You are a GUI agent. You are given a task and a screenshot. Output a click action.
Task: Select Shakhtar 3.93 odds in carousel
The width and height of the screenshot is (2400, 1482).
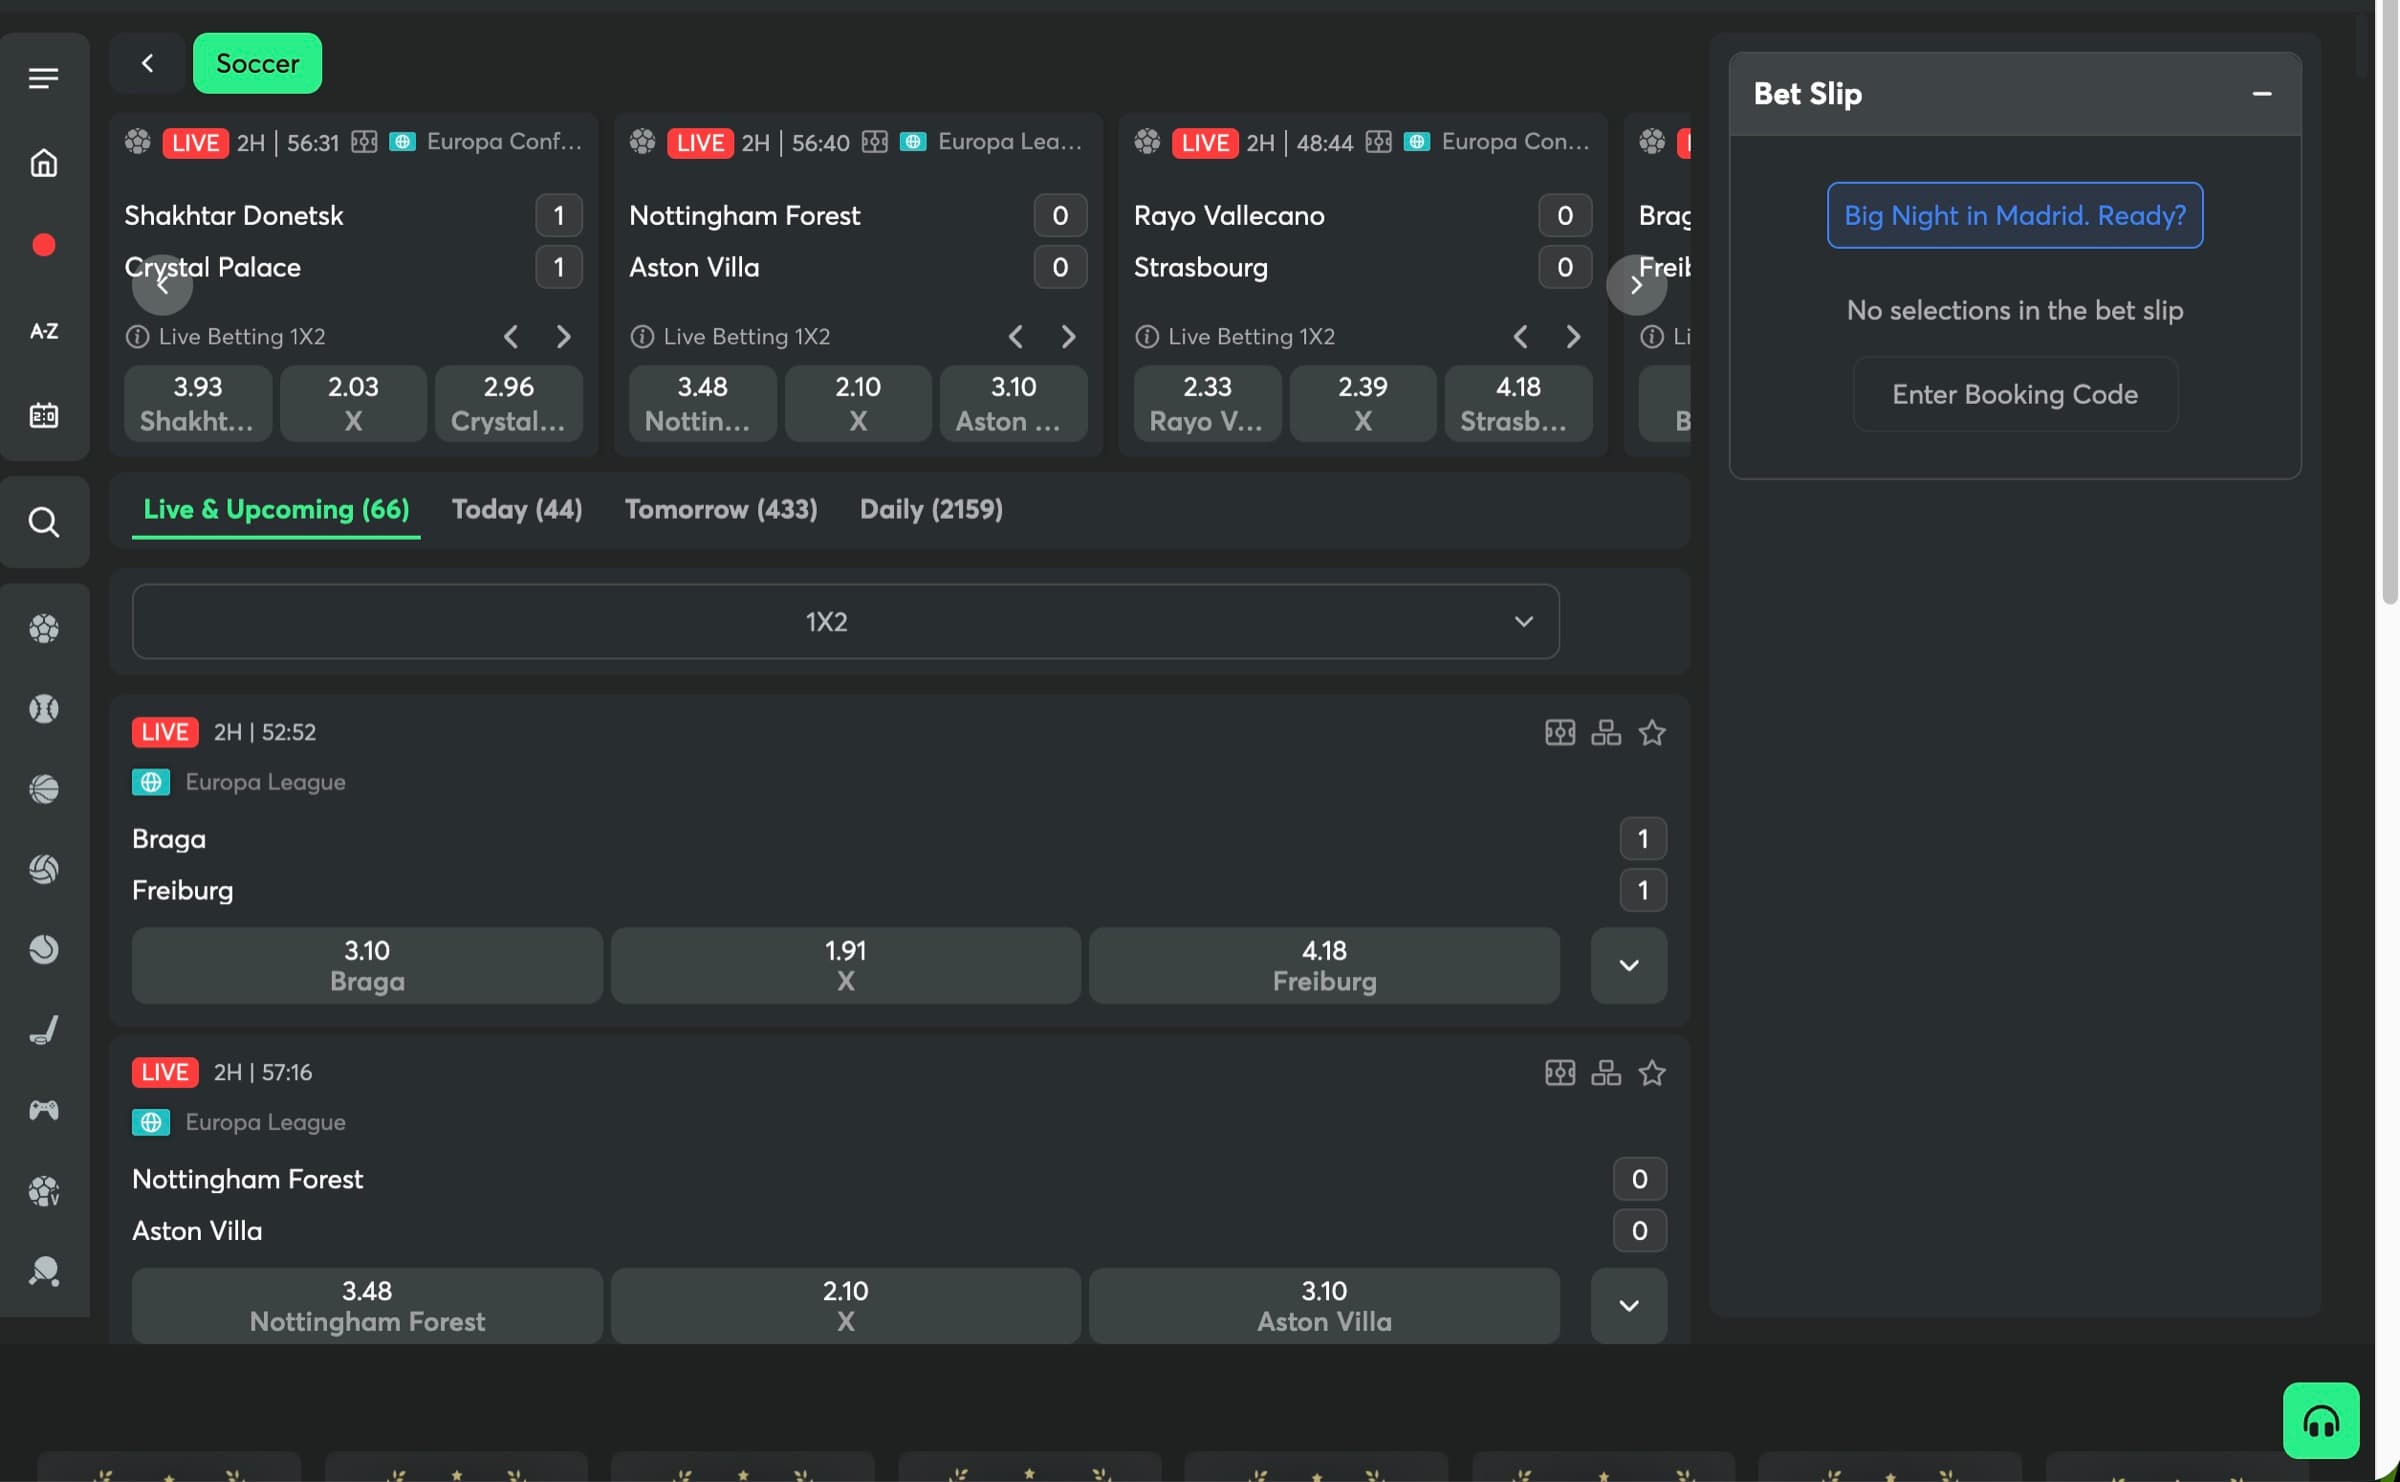pyautogui.click(x=198, y=403)
